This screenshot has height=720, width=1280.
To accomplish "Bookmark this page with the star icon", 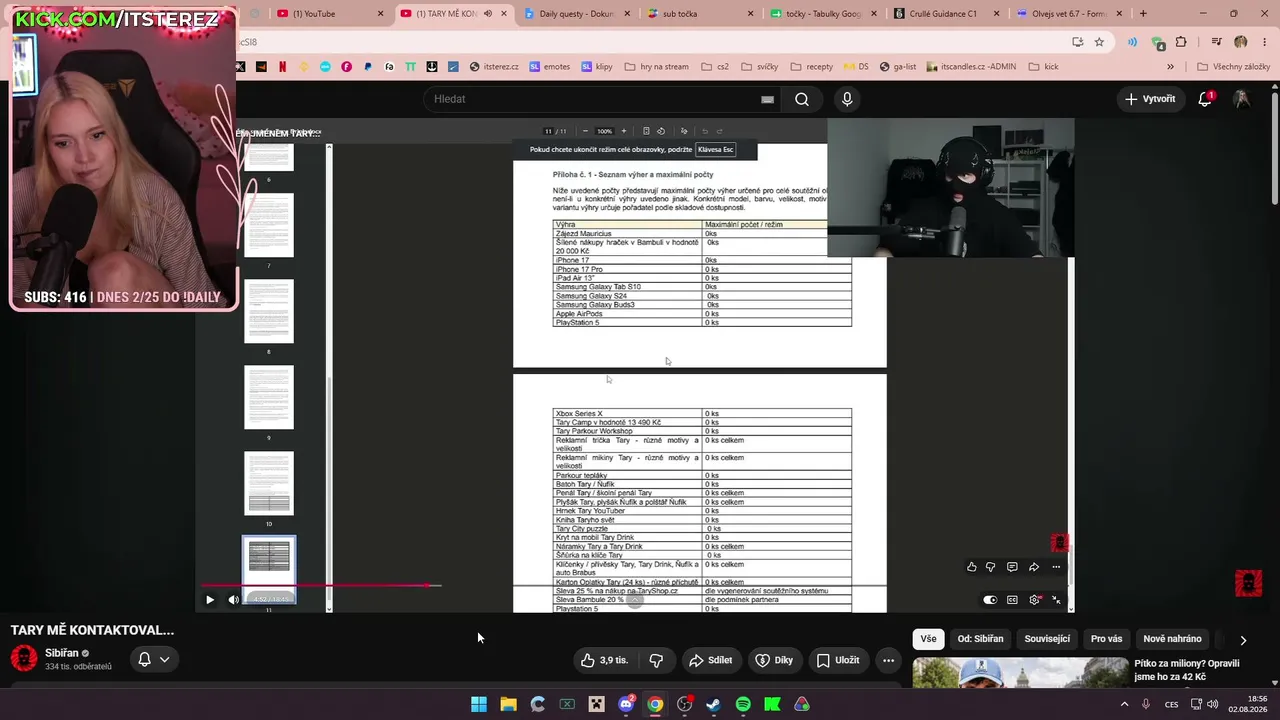I will pyautogui.click(x=1099, y=42).
